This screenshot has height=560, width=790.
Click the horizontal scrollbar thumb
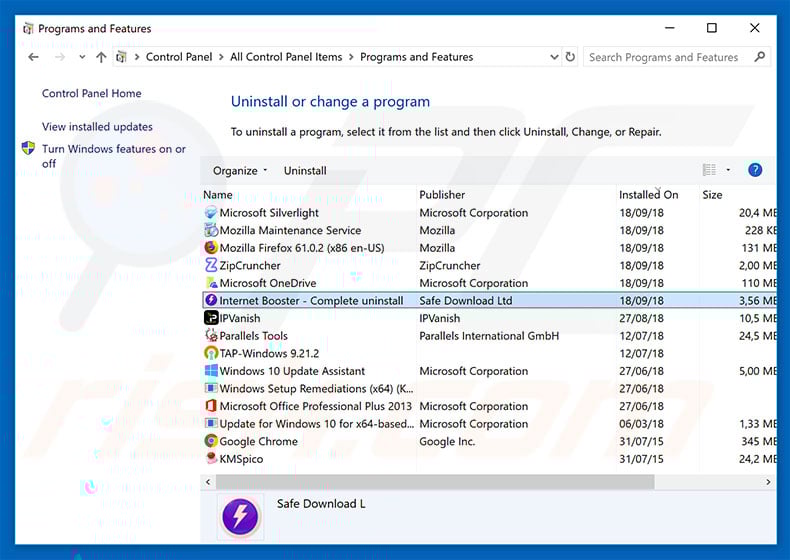435,482
